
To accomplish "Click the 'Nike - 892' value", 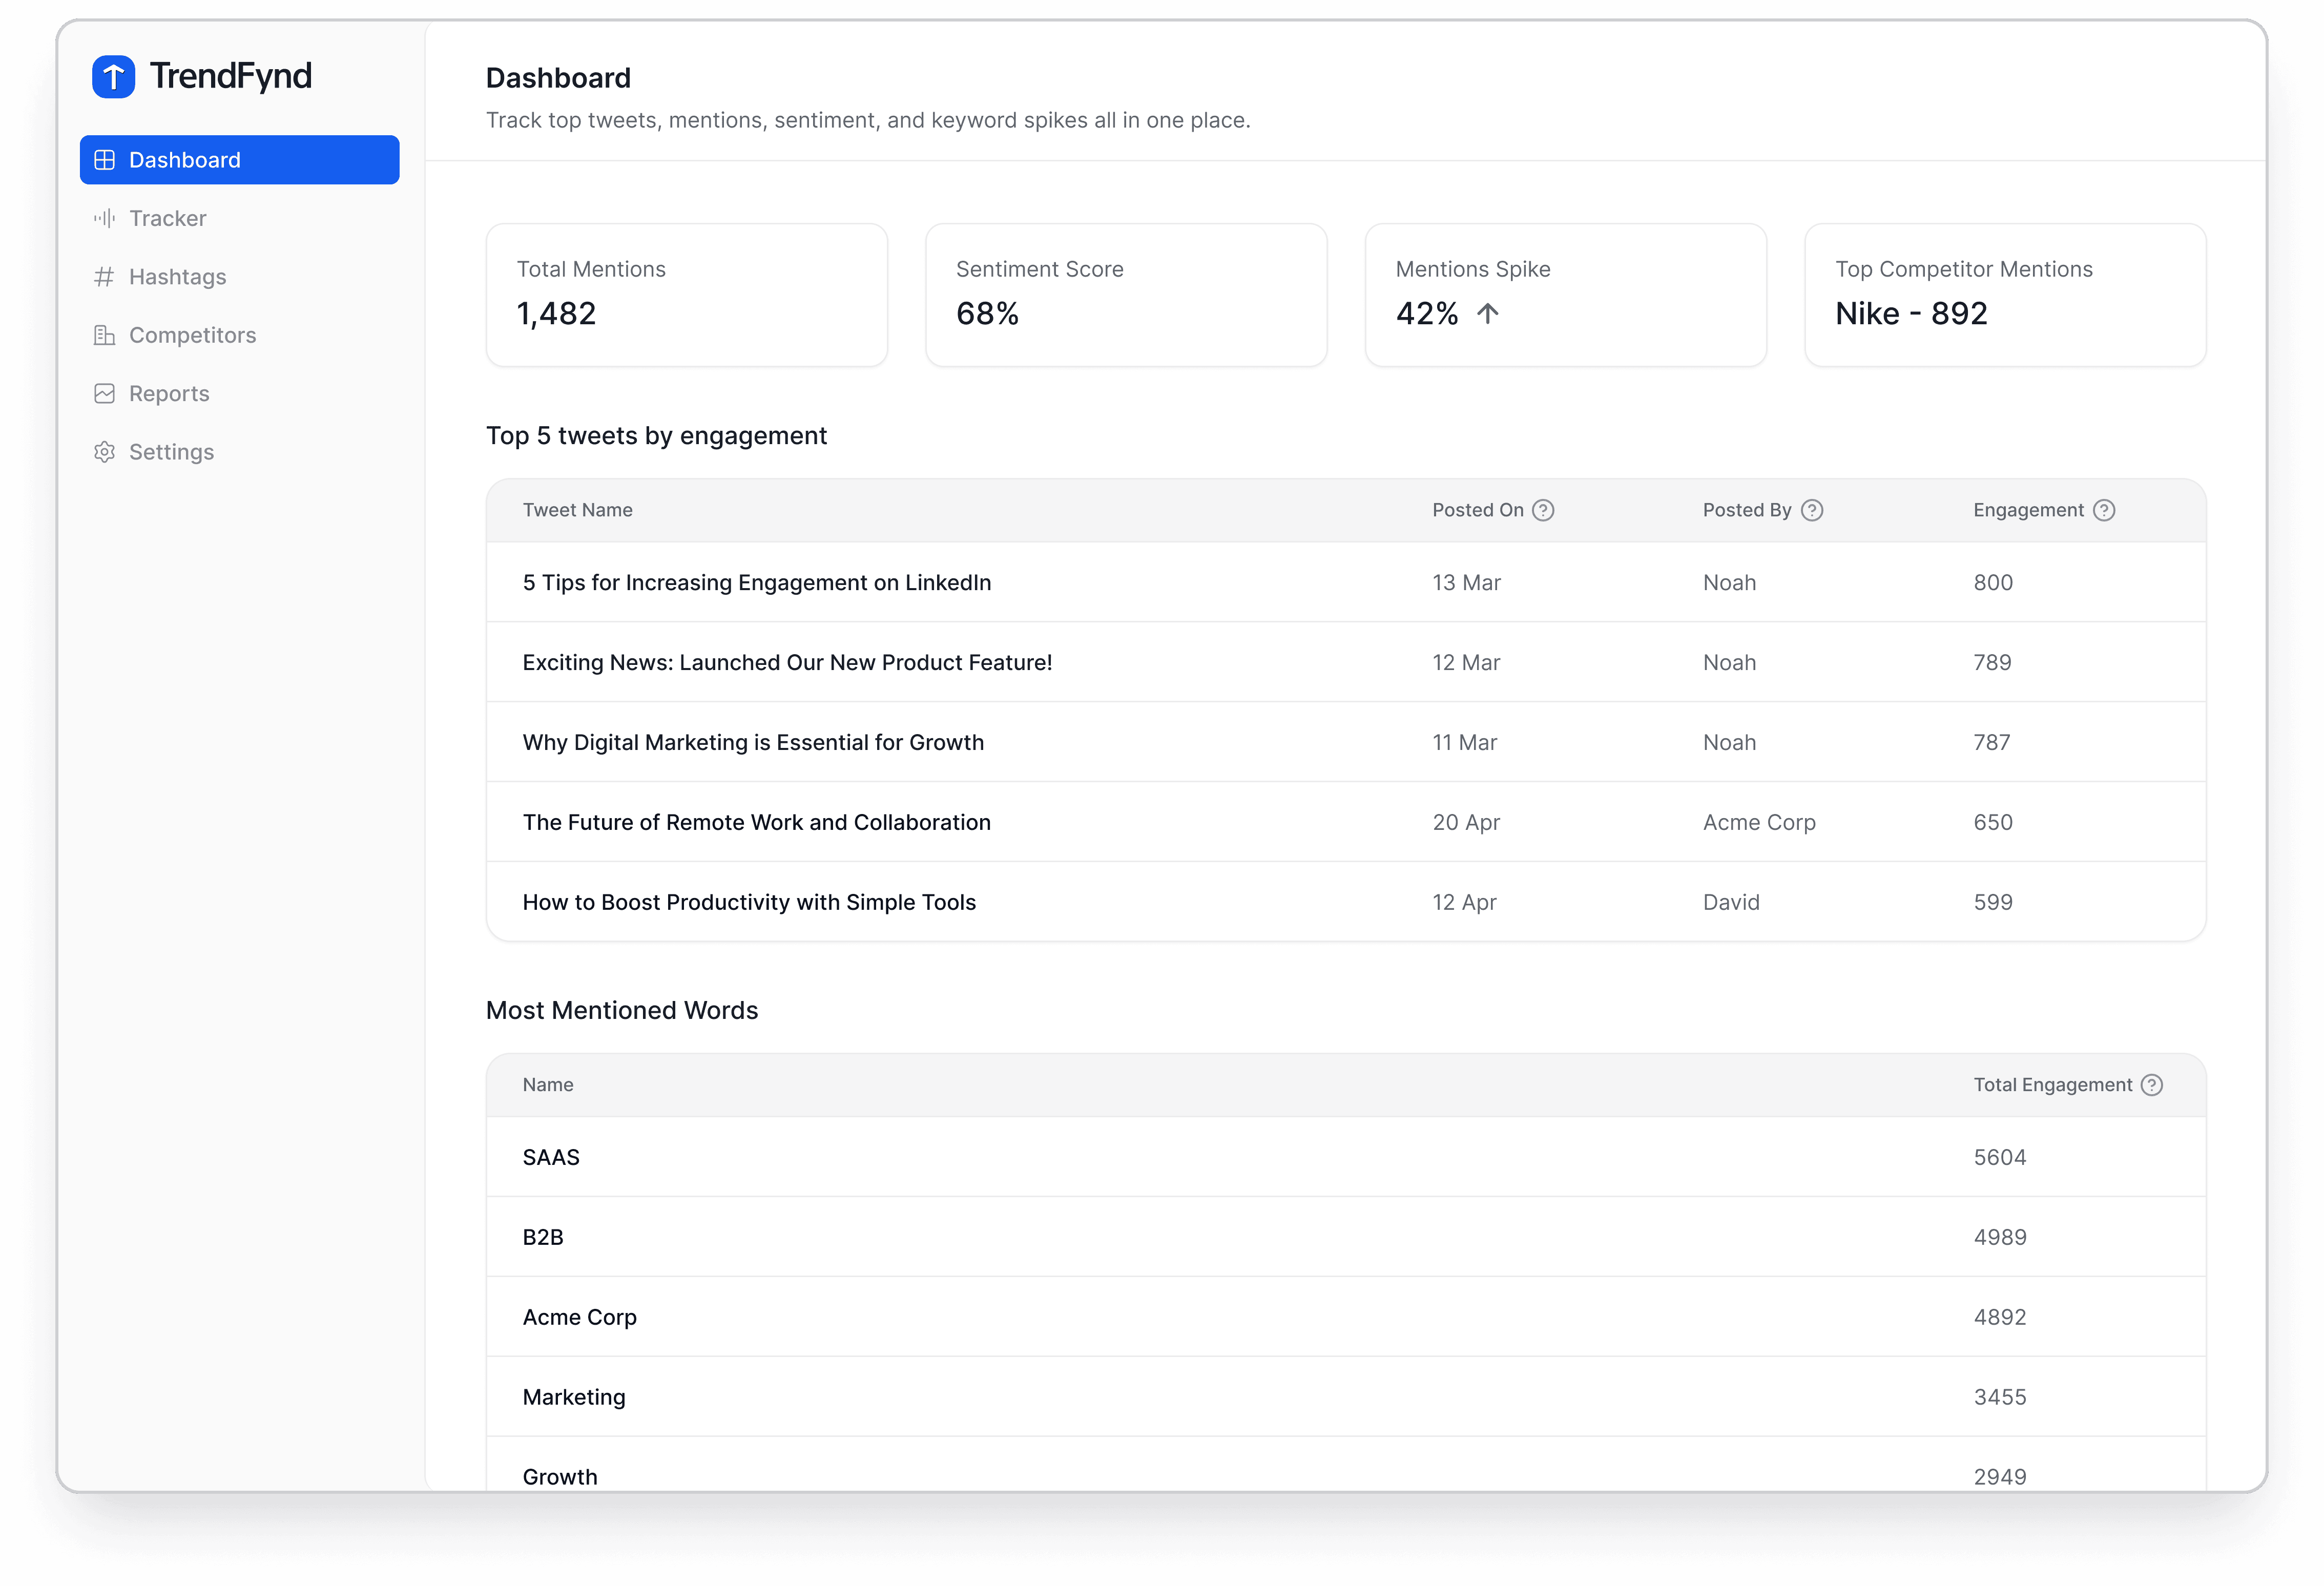I will (x=1911, y=314).
